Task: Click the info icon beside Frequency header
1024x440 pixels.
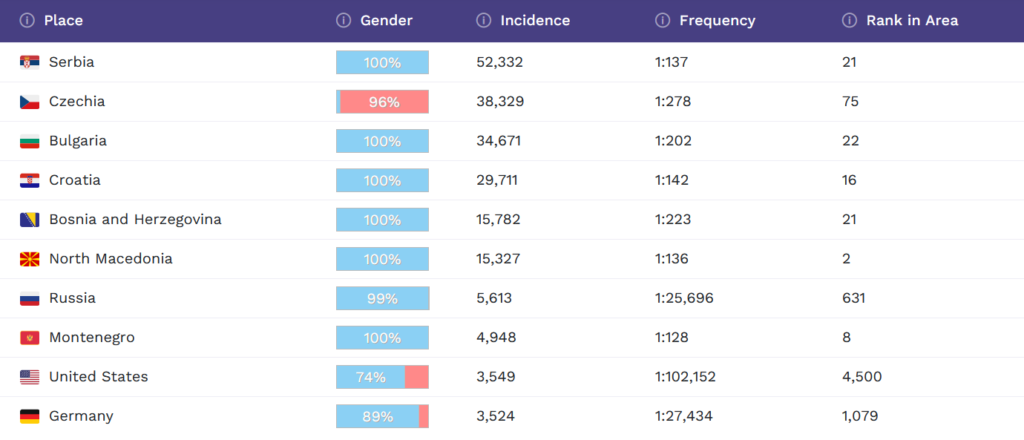Action: tap(662, 21)
